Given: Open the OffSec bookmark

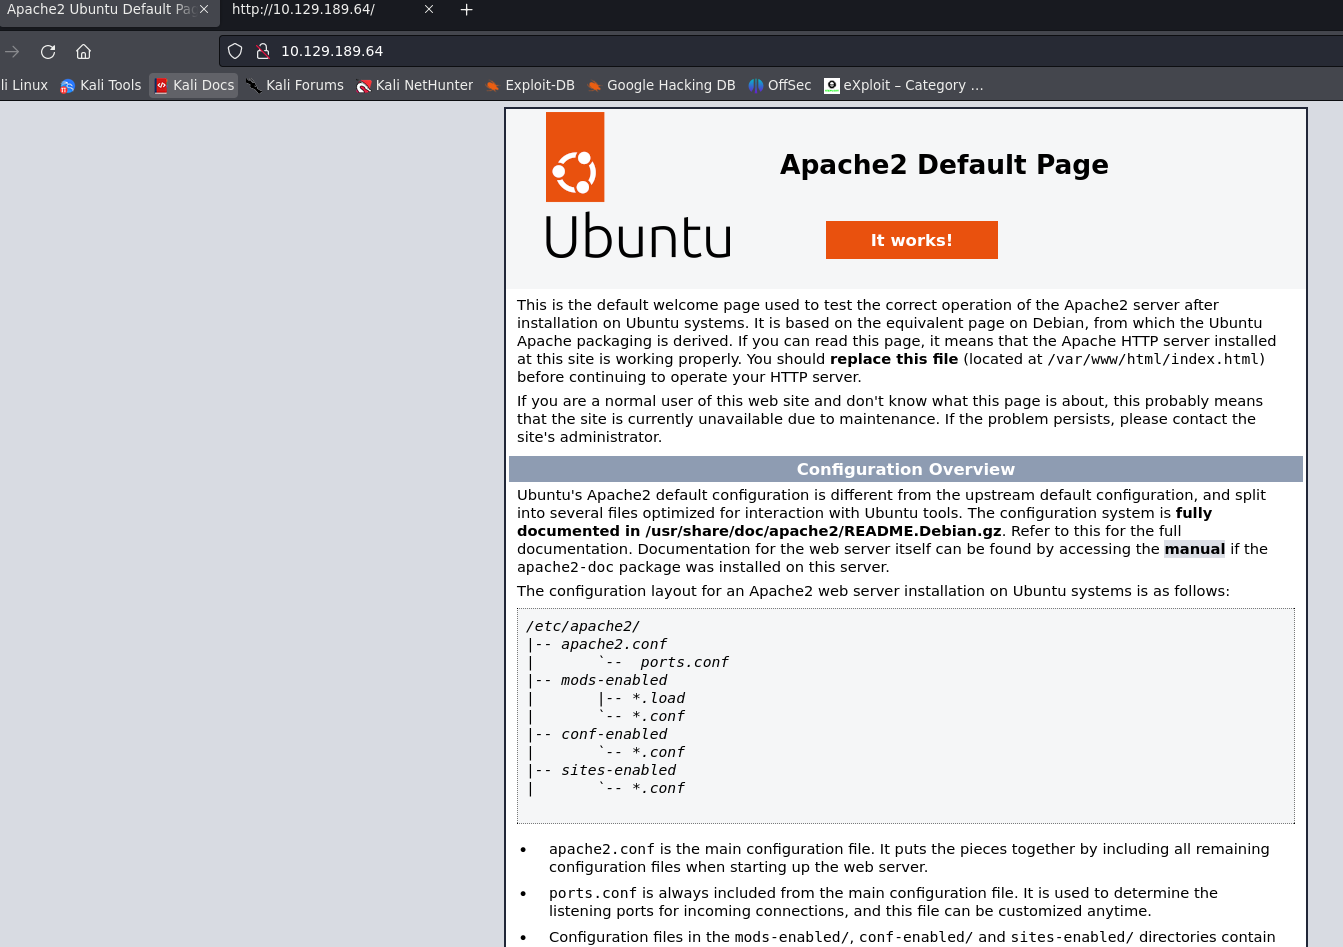Looking at the screenshot, I should [x=780, y=85].
